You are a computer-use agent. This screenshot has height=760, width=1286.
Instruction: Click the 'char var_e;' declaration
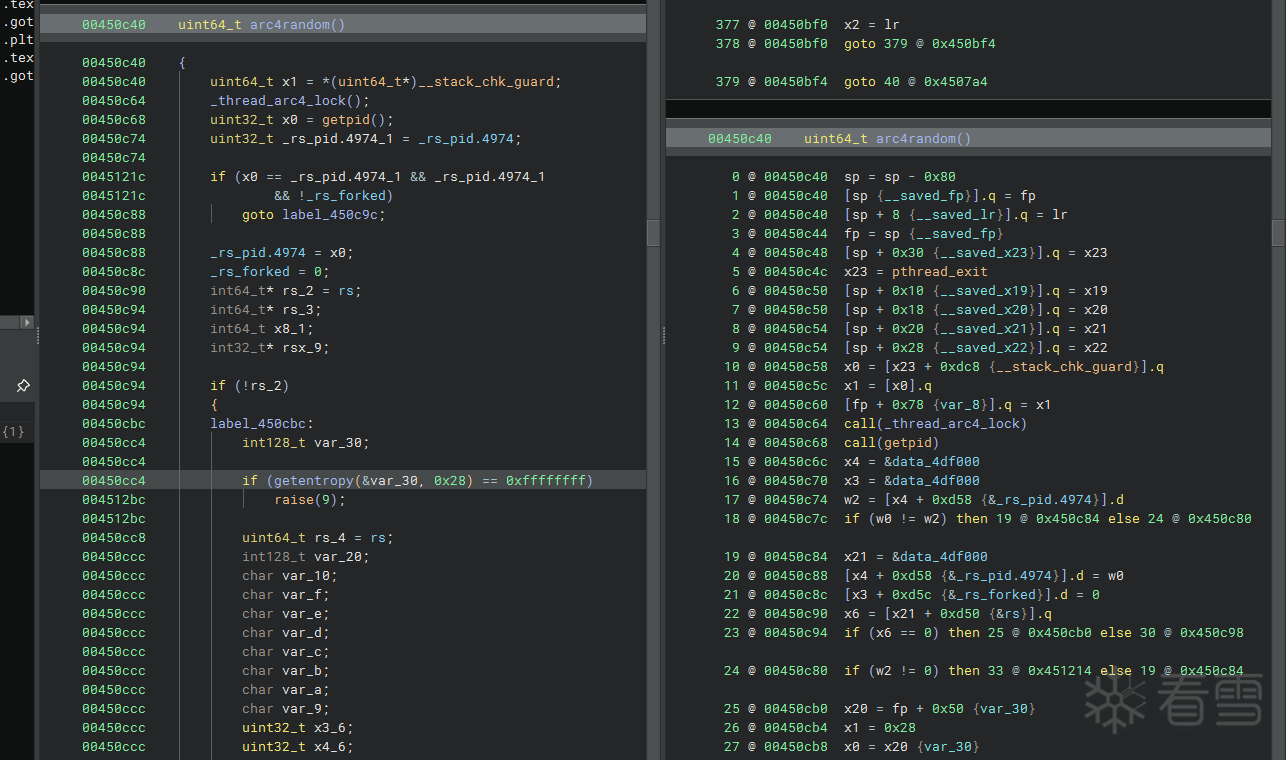point(286,614)
